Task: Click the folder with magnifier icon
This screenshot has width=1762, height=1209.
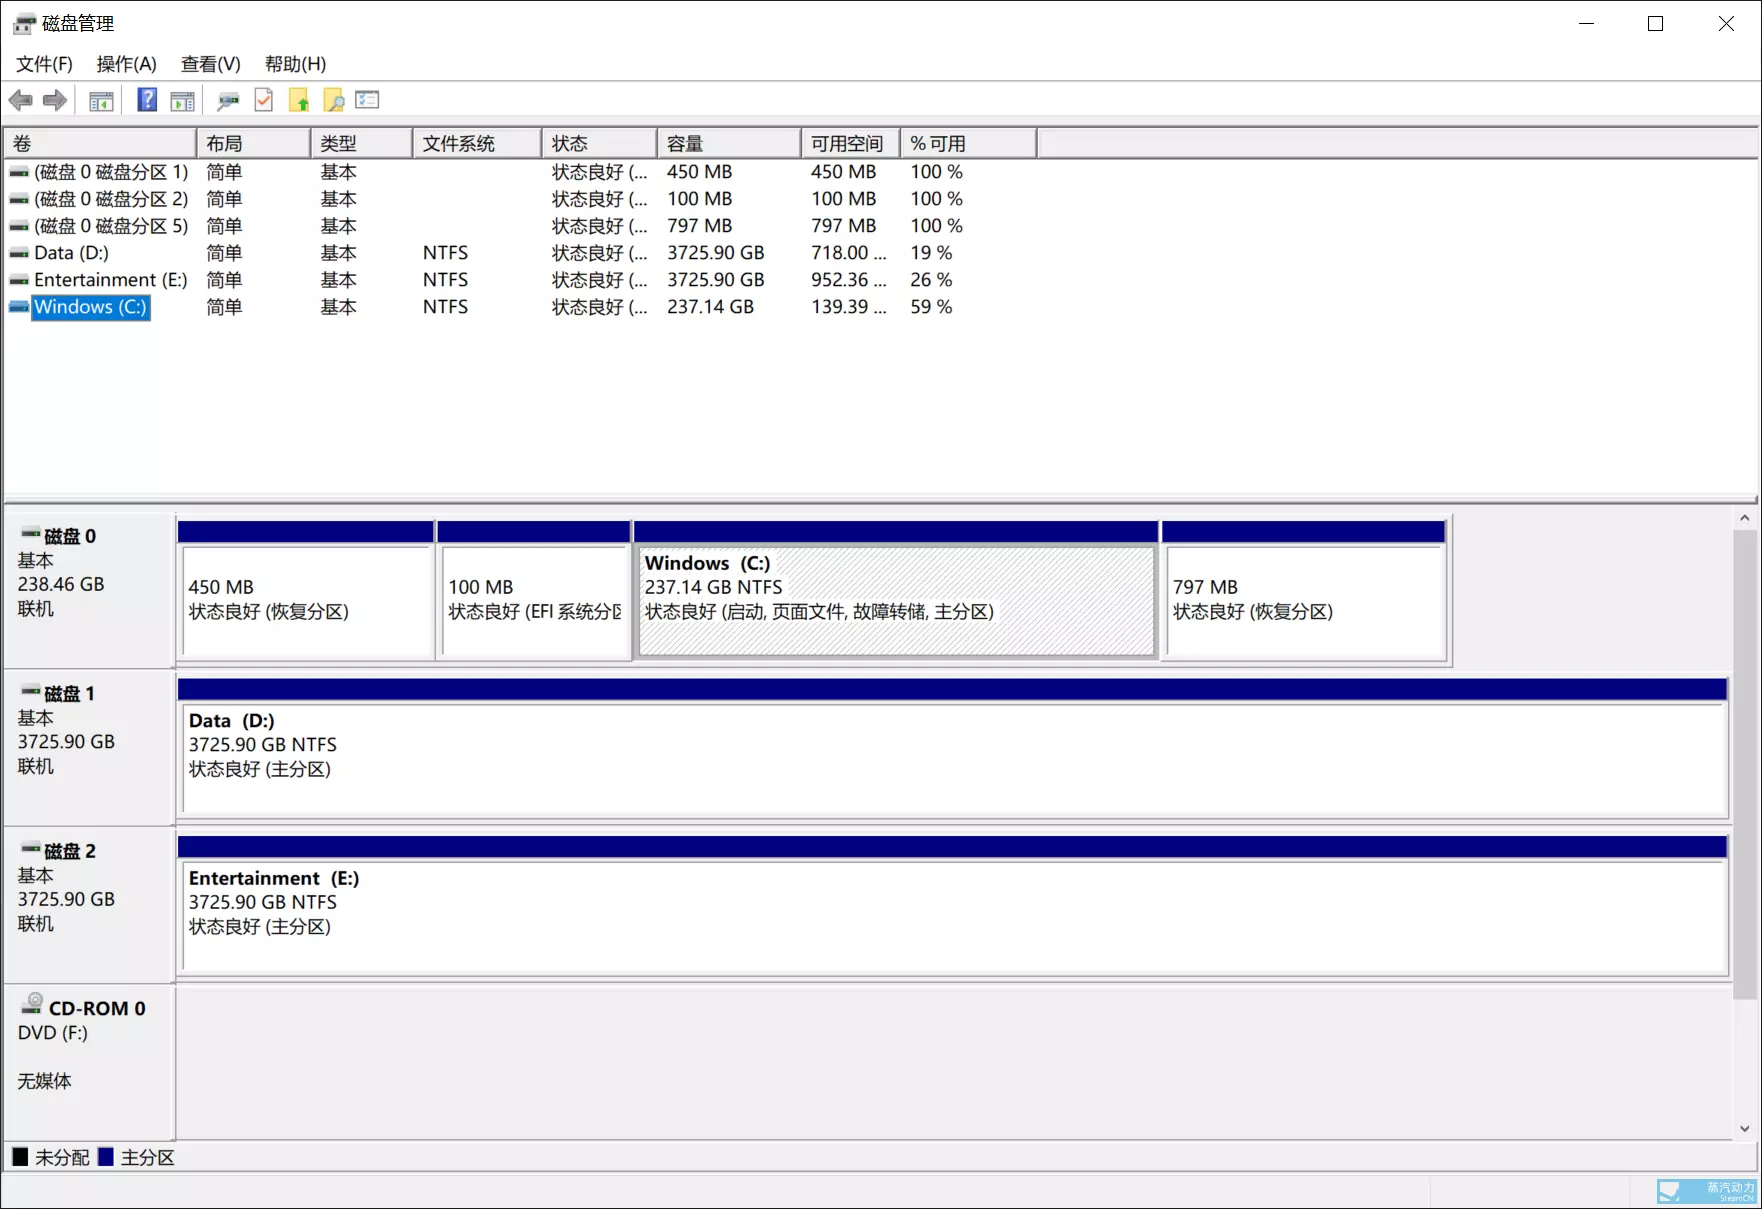Action: 333,100
